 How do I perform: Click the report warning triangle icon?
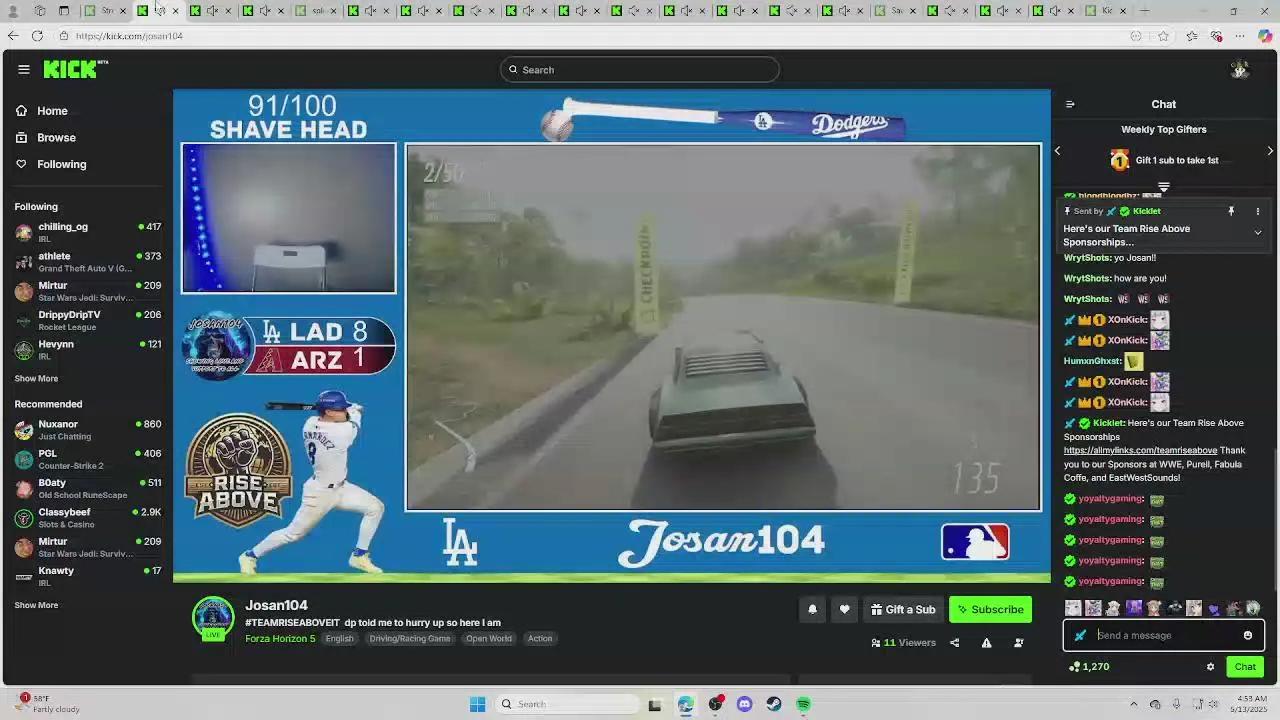(986, 642)
